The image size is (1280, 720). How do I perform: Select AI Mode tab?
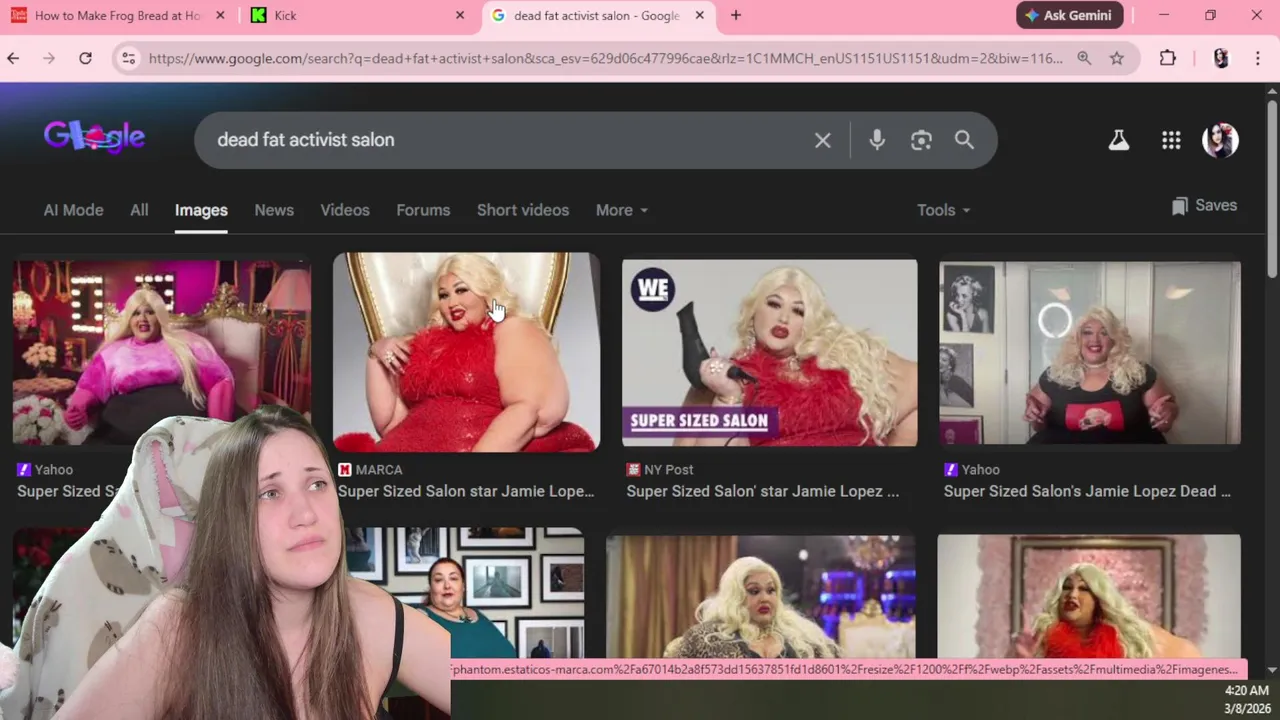[73, 210]
